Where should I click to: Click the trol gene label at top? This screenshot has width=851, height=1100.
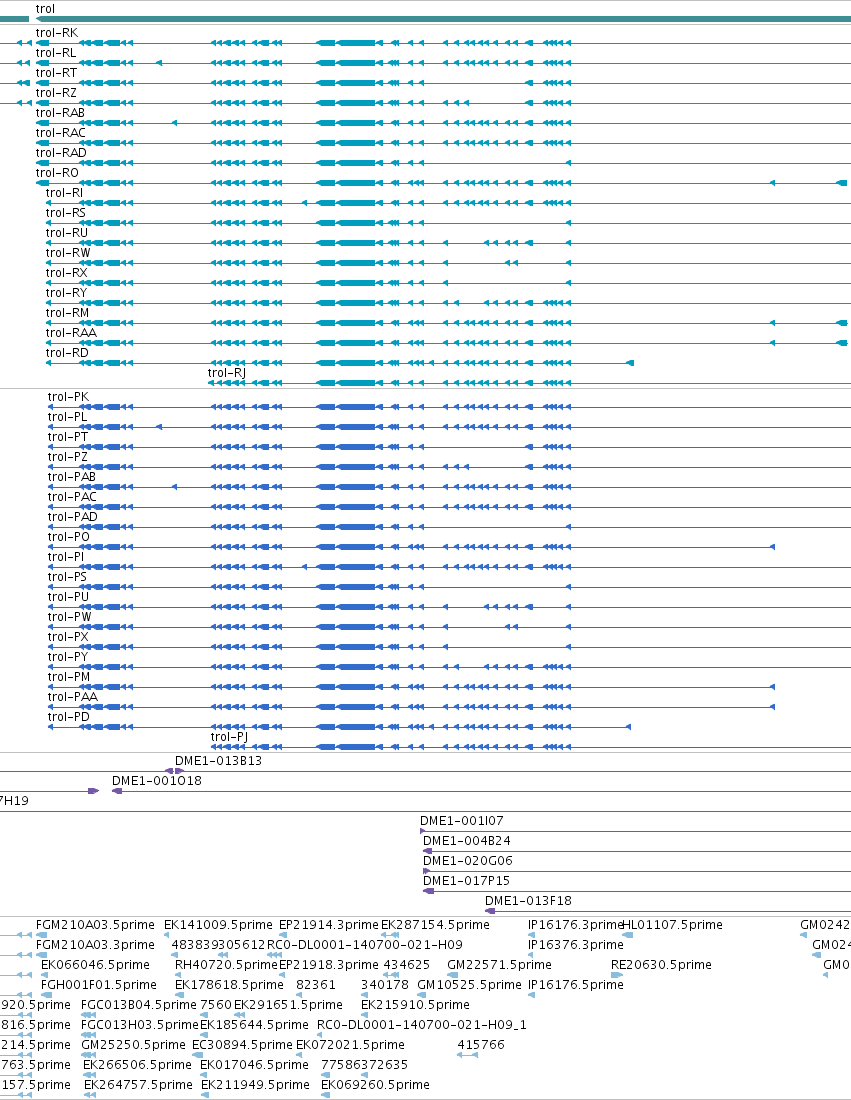pyautogui.click(x=45, y=9)
